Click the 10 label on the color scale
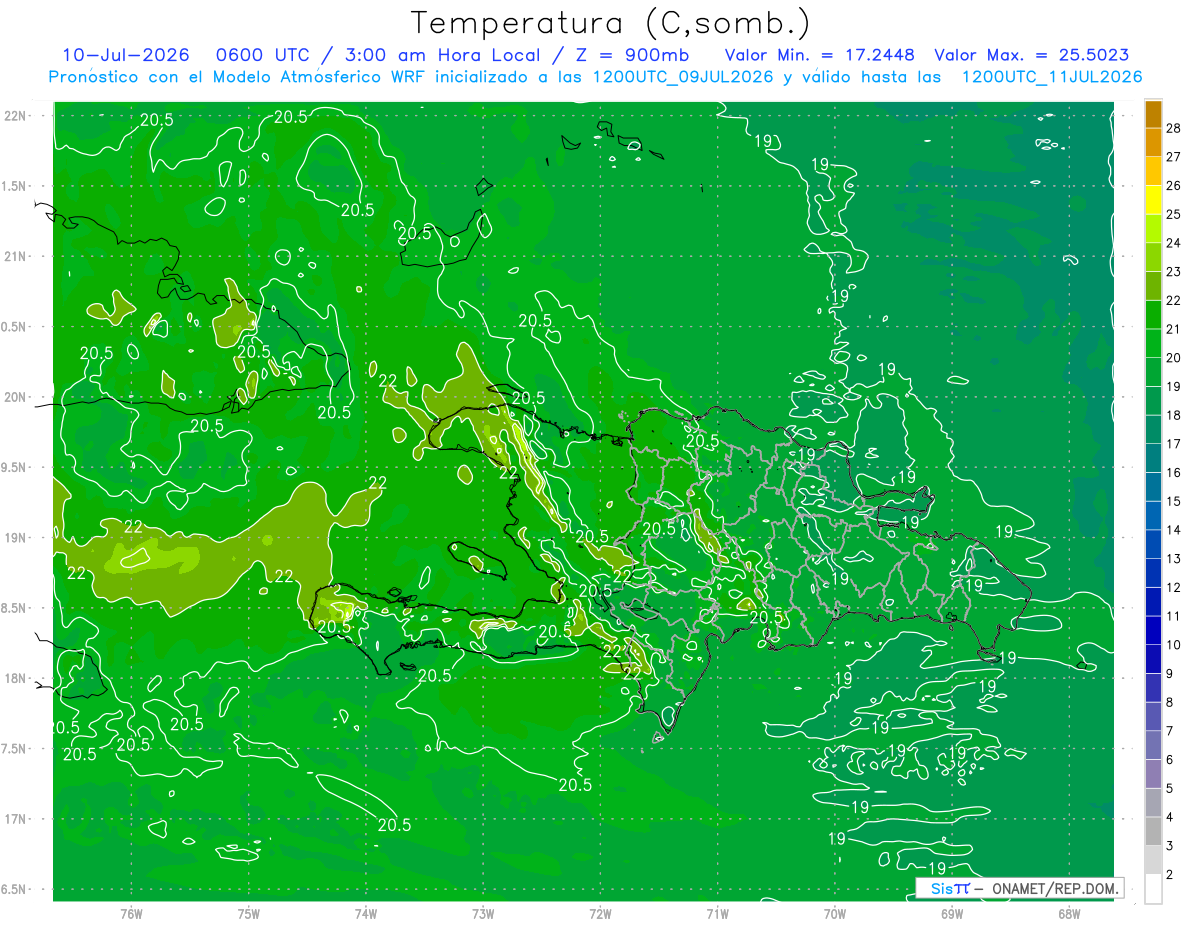Screen dimensions: 1200x927 click(1173, 645)
